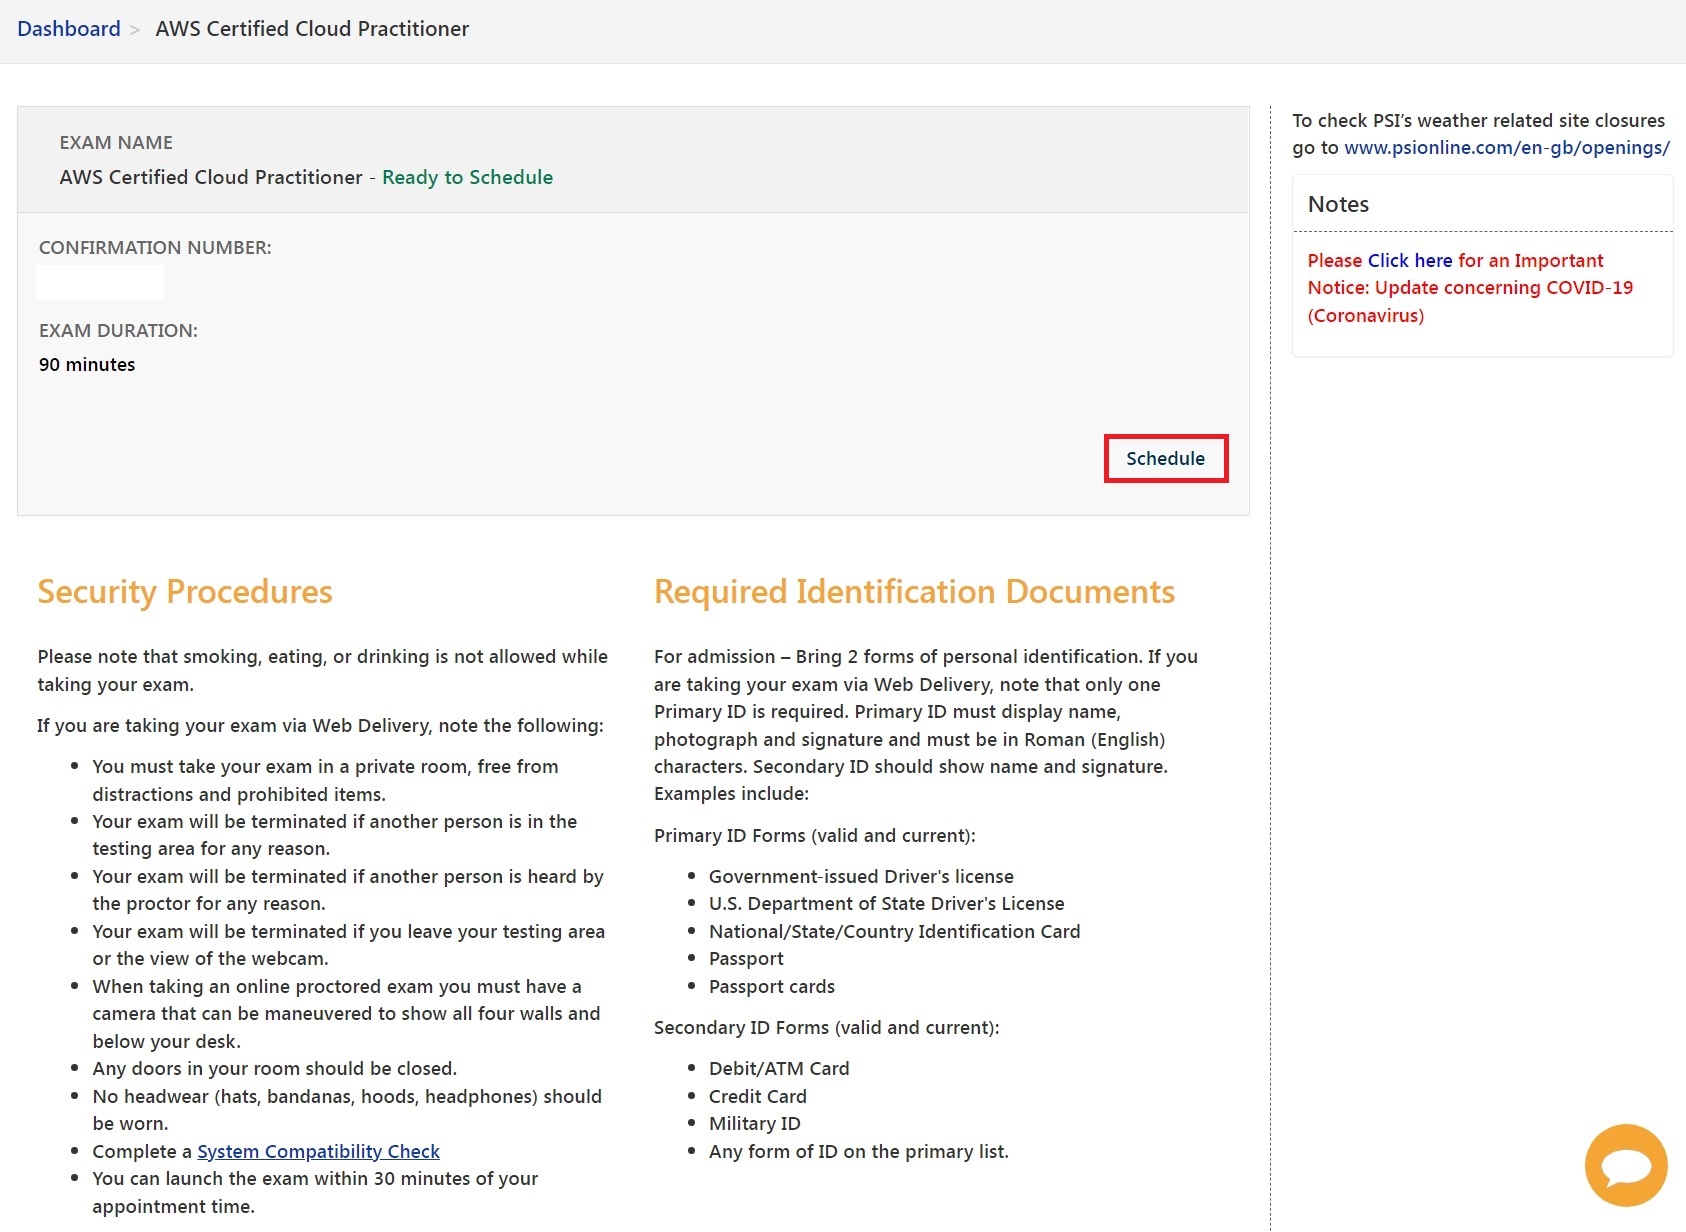Click the 'CONFIRMATION NUMBER:' label
Viewport: 1686px width, 1232px height.
[155, 247]
